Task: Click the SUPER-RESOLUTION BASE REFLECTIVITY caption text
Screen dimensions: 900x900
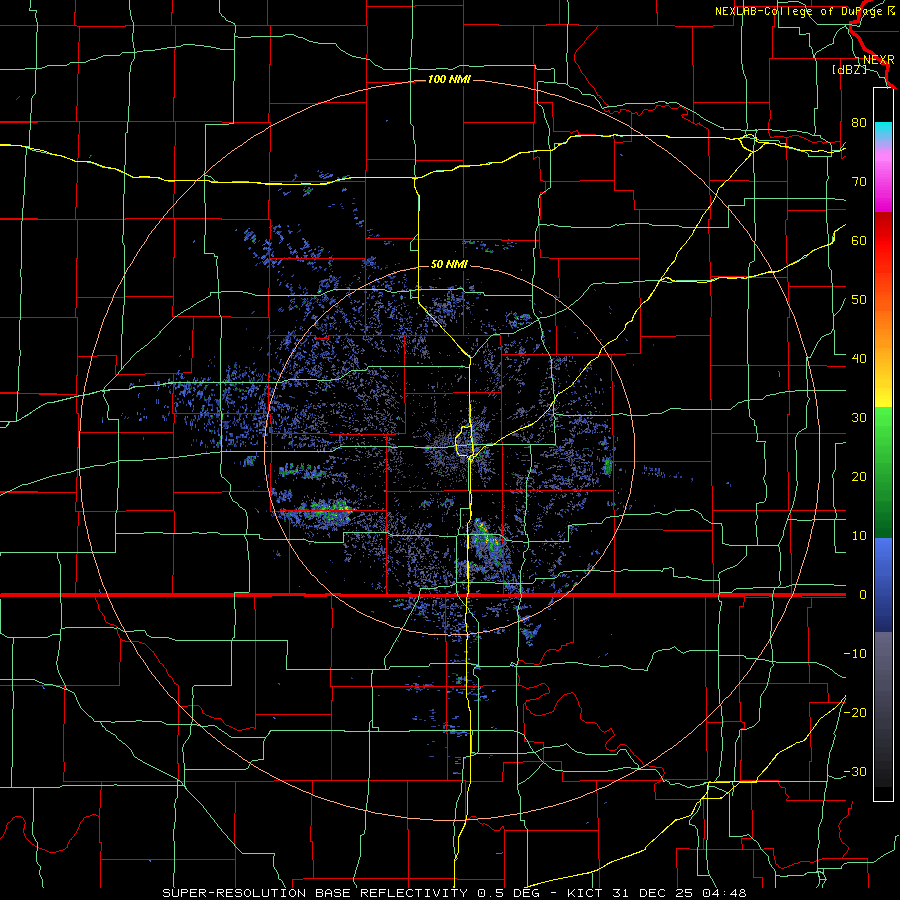Action: point(315,893)
